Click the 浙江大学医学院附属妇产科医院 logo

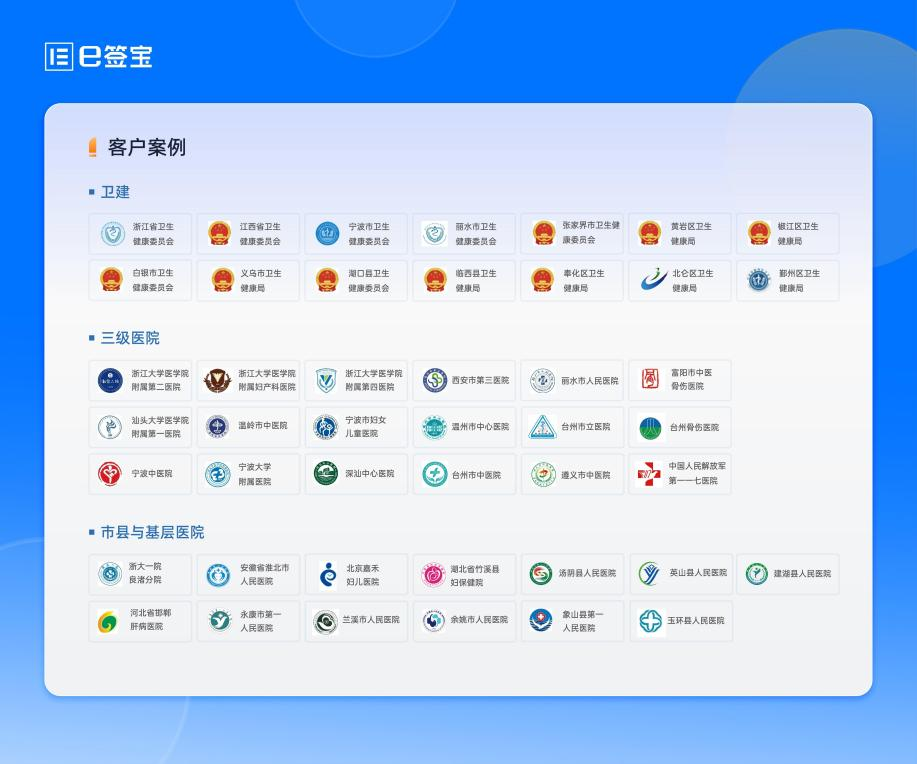[218, 380]
